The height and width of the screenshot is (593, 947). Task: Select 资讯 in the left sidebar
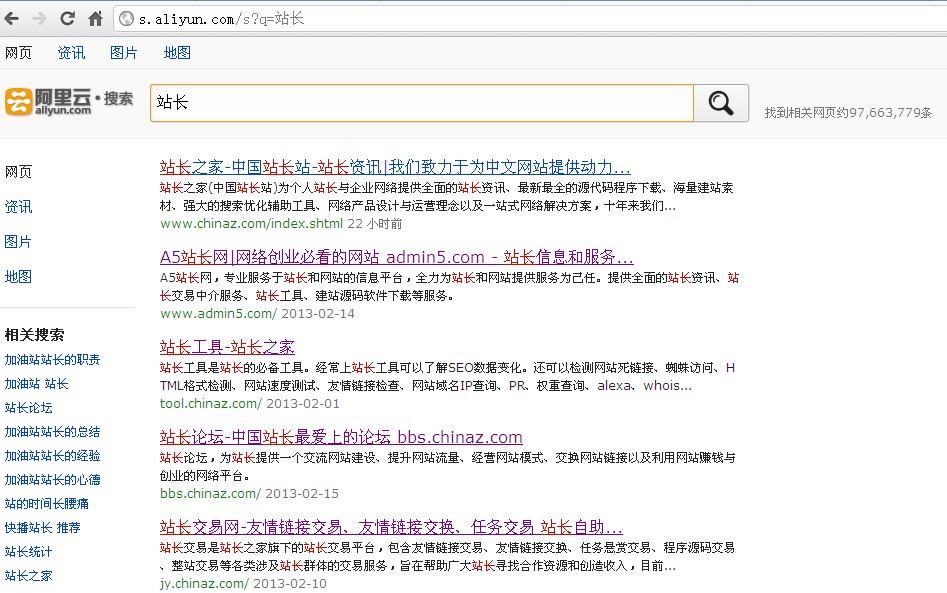(x=18, y=207)
